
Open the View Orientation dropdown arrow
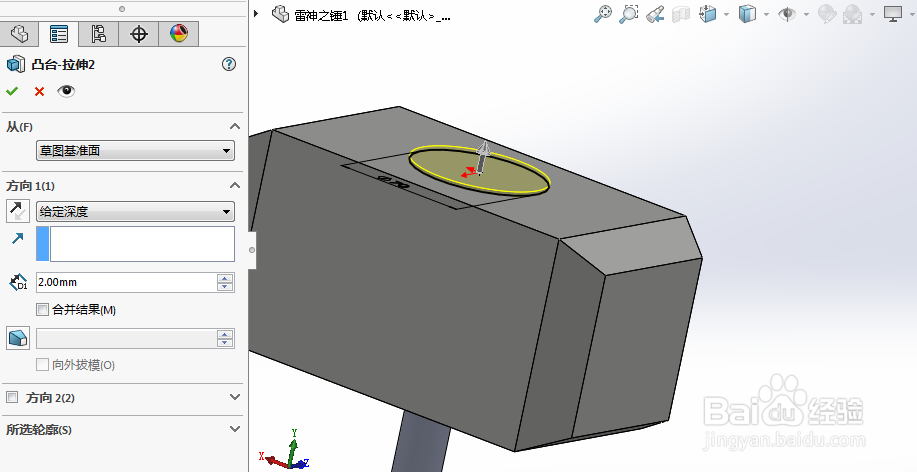pos(726,14)
